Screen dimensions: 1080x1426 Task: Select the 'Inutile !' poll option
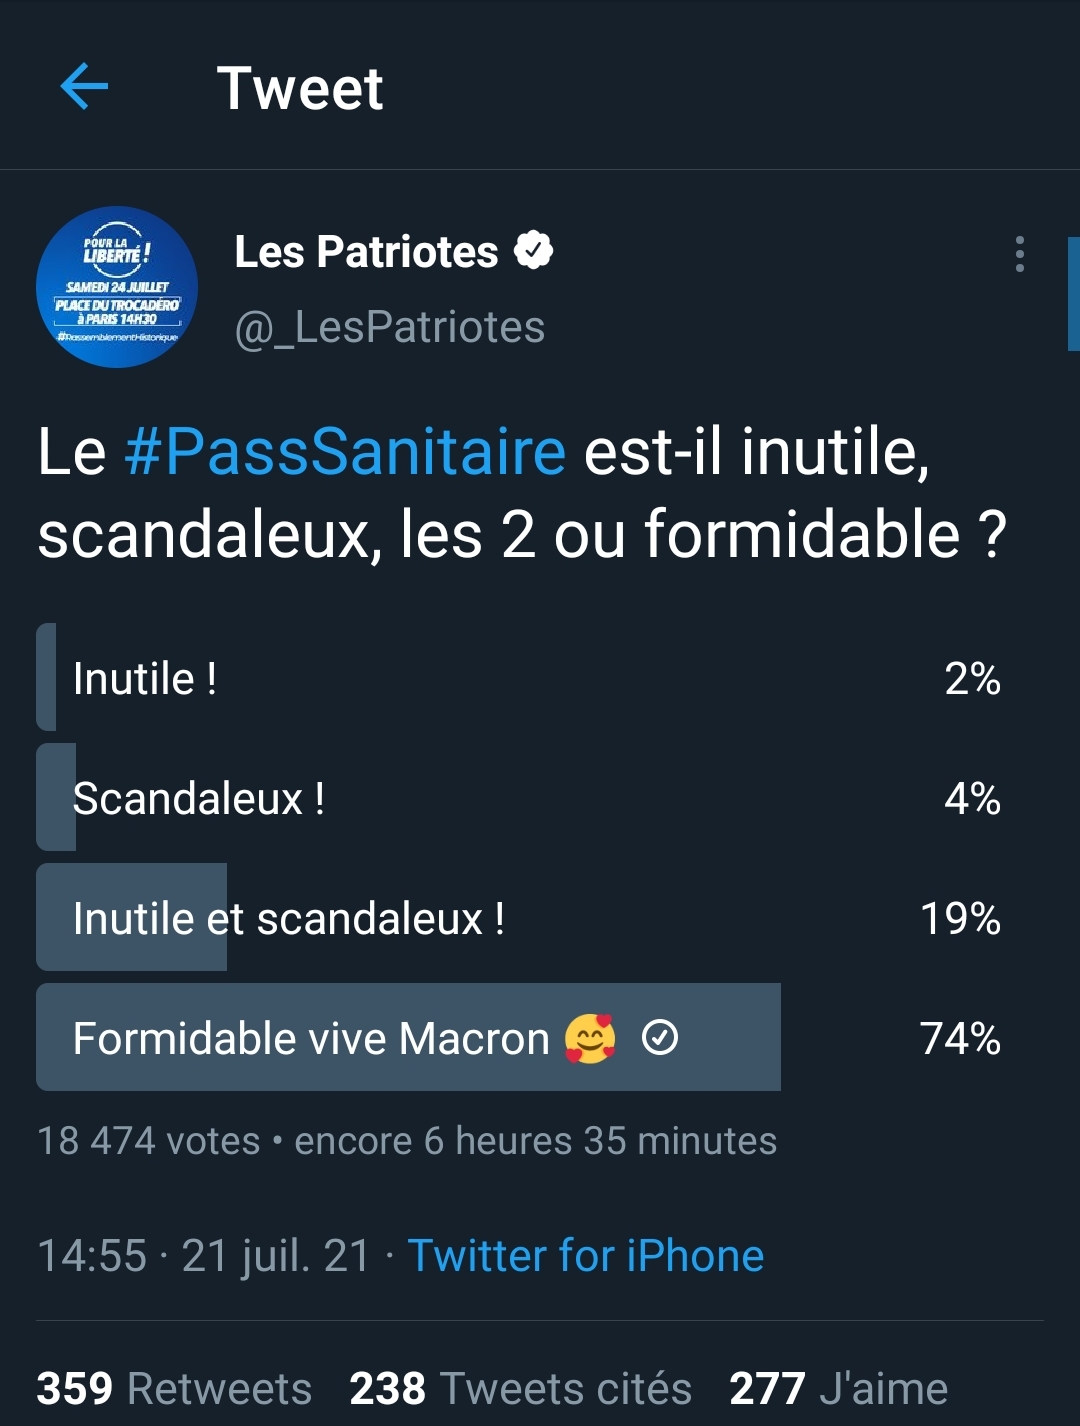click(520, 678)
